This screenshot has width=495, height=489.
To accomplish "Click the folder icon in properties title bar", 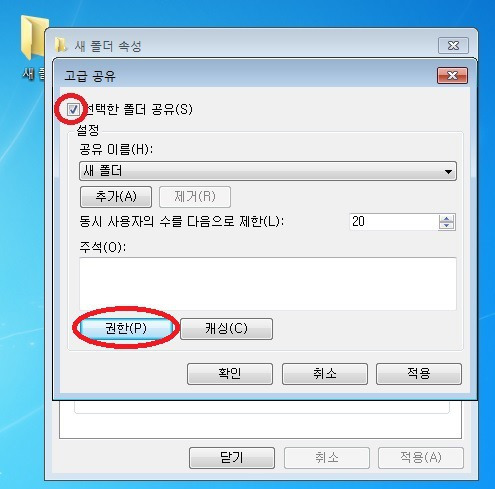I will coord(61,45).
